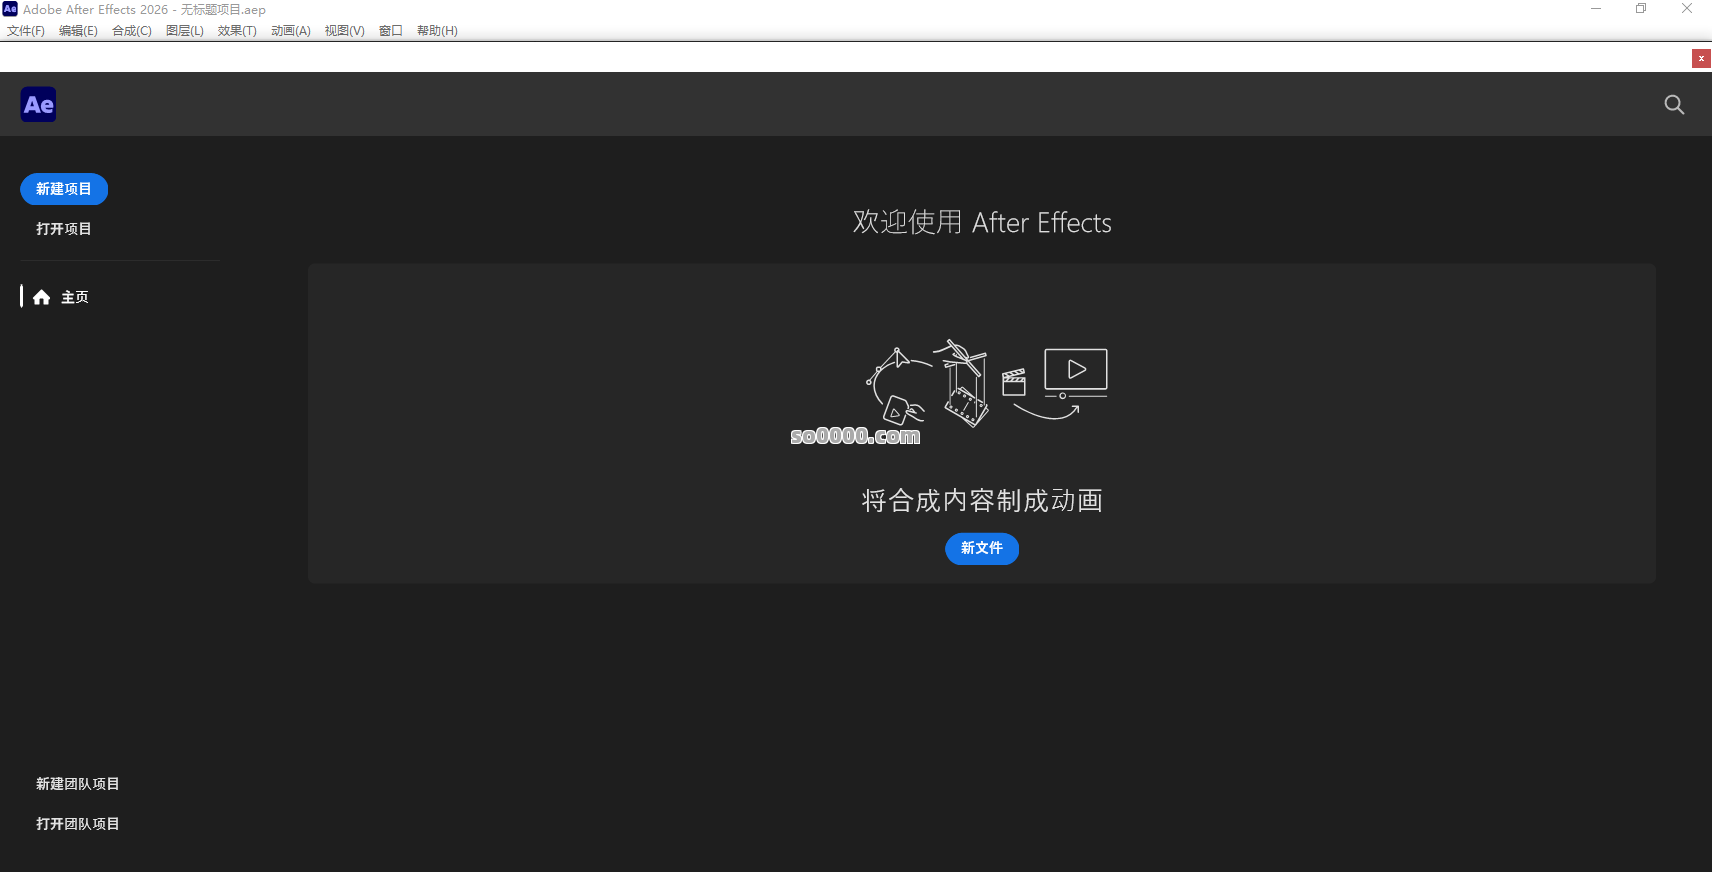The height and width of the screenshot is (872, 1712).
Task: Click 打开团队项目 at the bottom left
Action: tap(78, 824)
